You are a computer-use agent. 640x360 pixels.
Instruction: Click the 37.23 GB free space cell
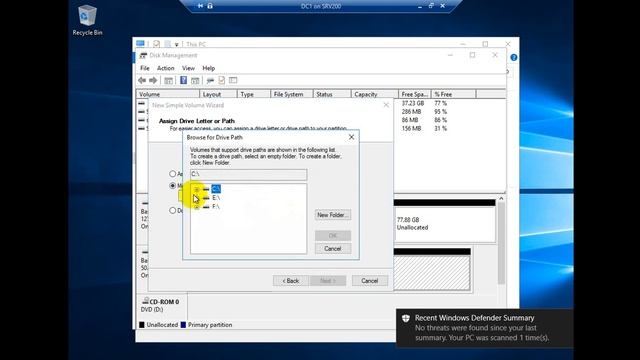point(413,103)
